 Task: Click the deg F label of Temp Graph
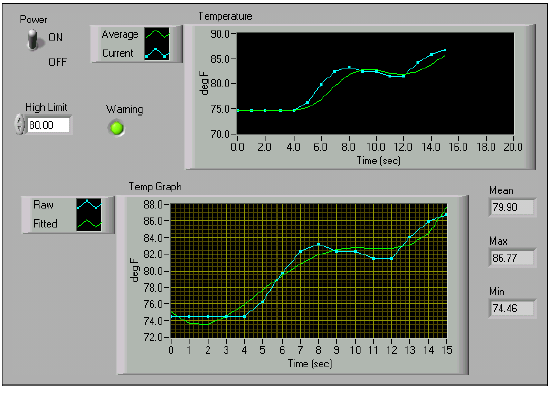point(134,270)
